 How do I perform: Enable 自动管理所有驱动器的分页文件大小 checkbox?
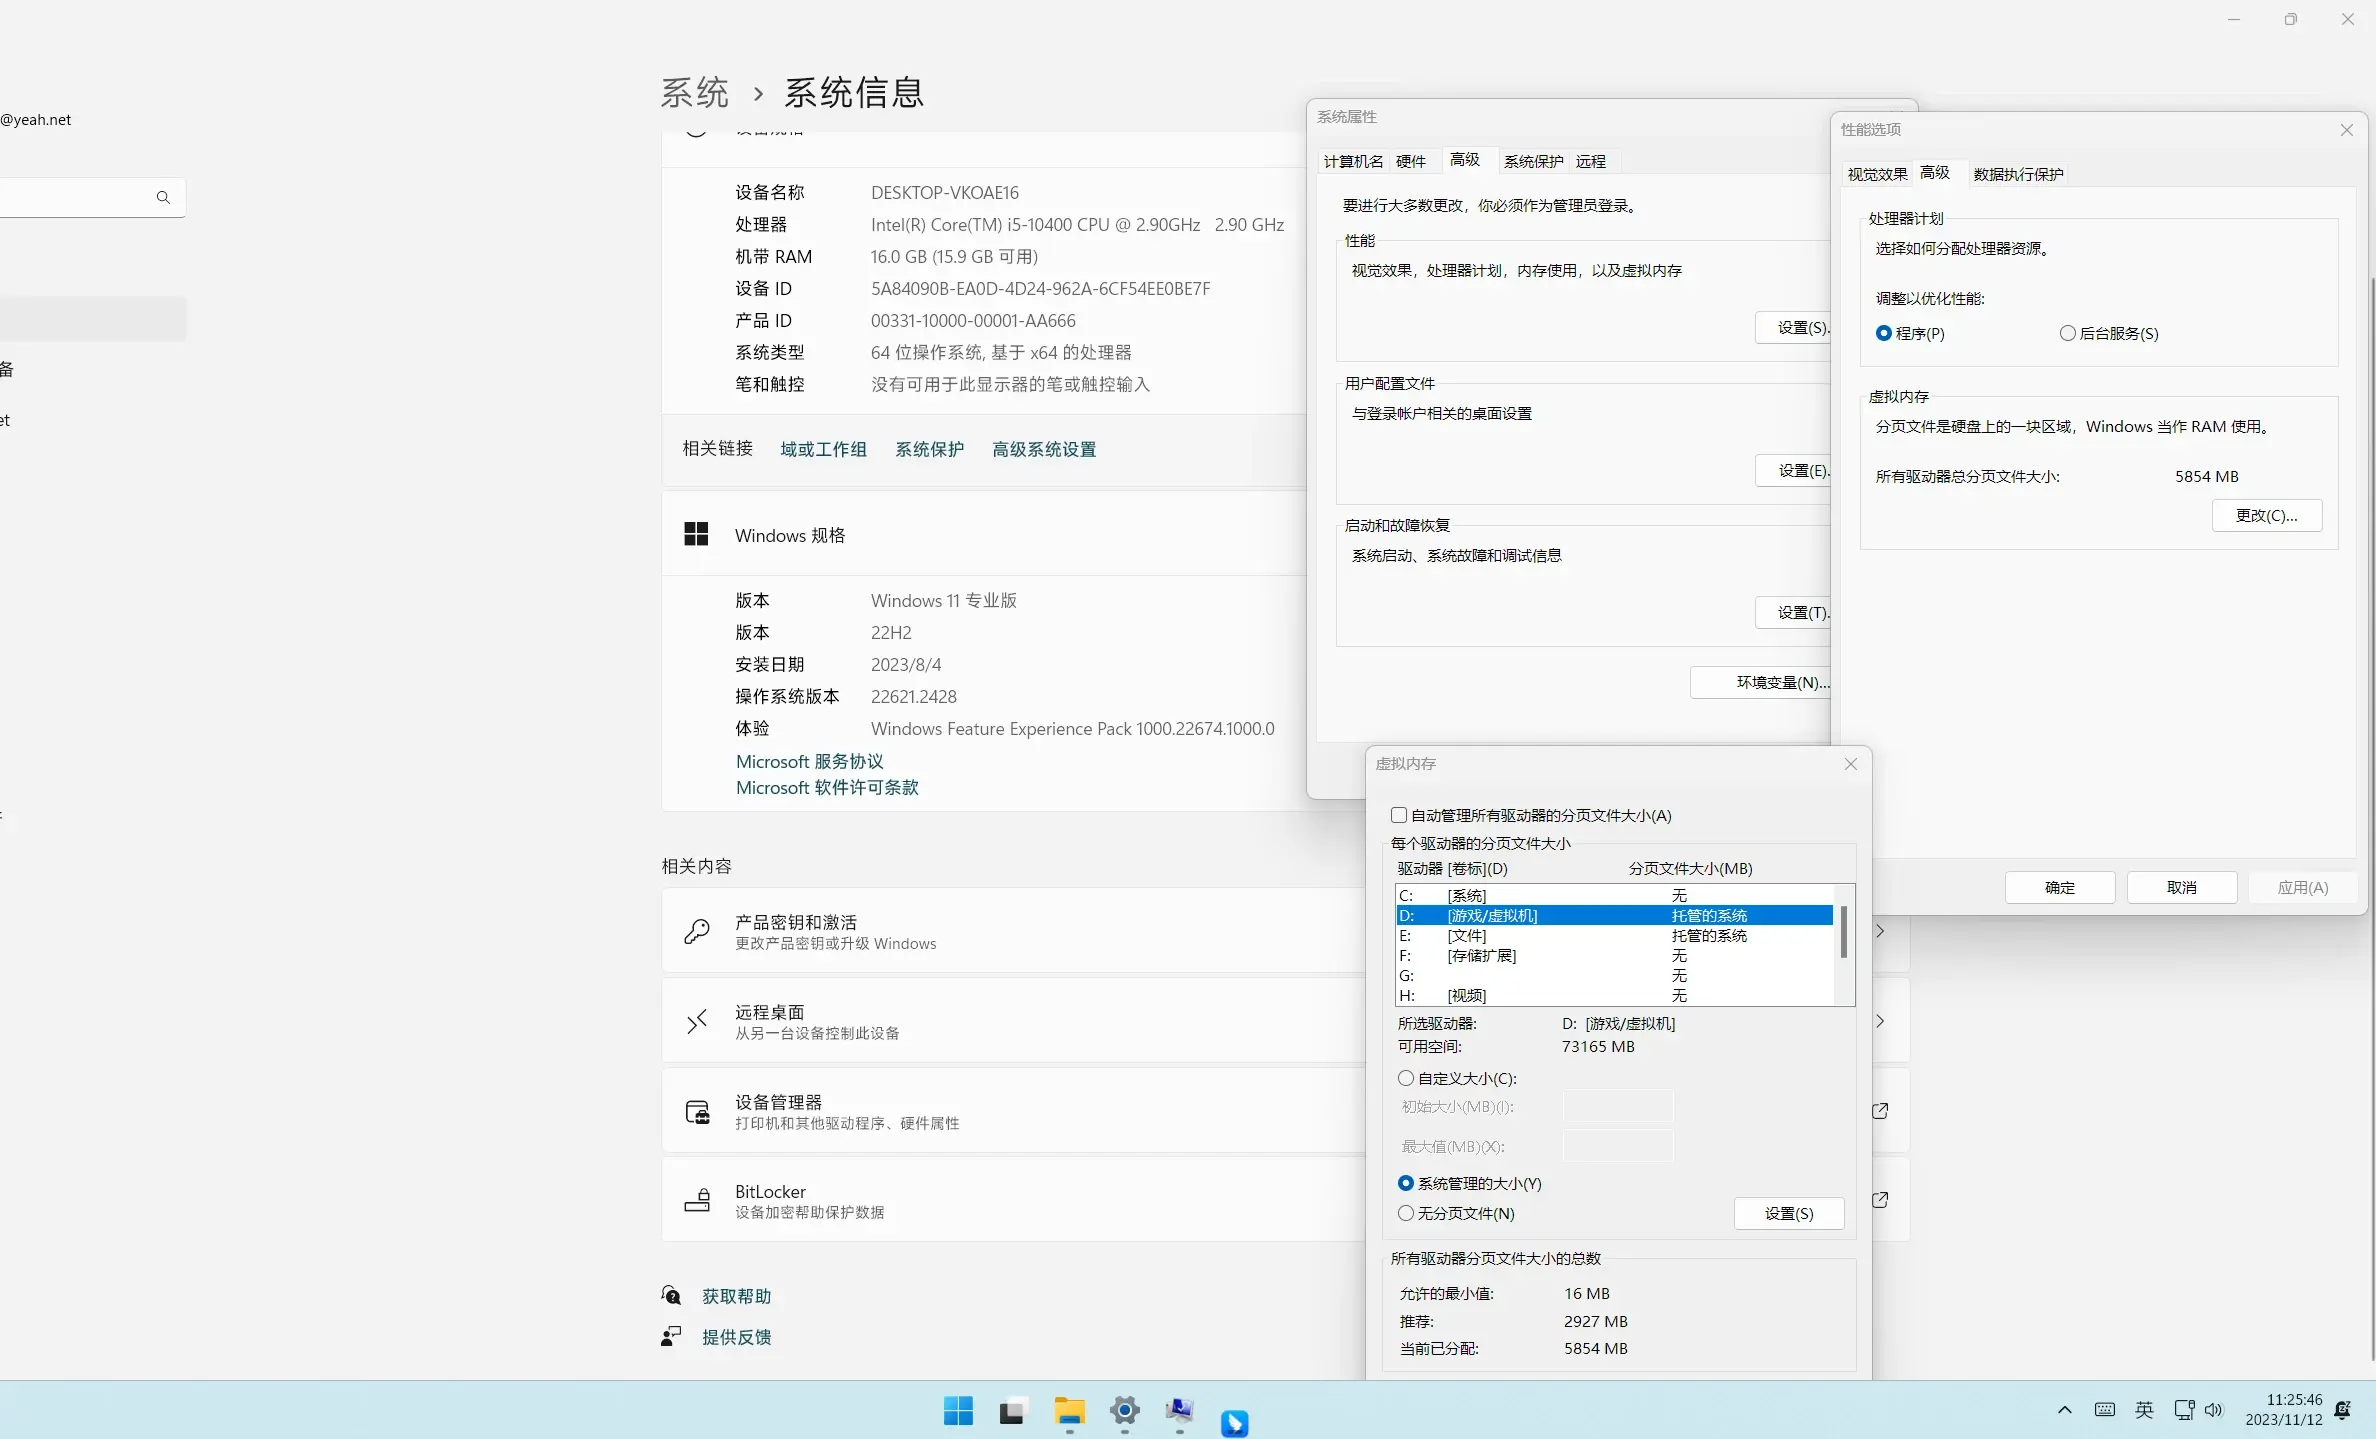point(1399,815)
